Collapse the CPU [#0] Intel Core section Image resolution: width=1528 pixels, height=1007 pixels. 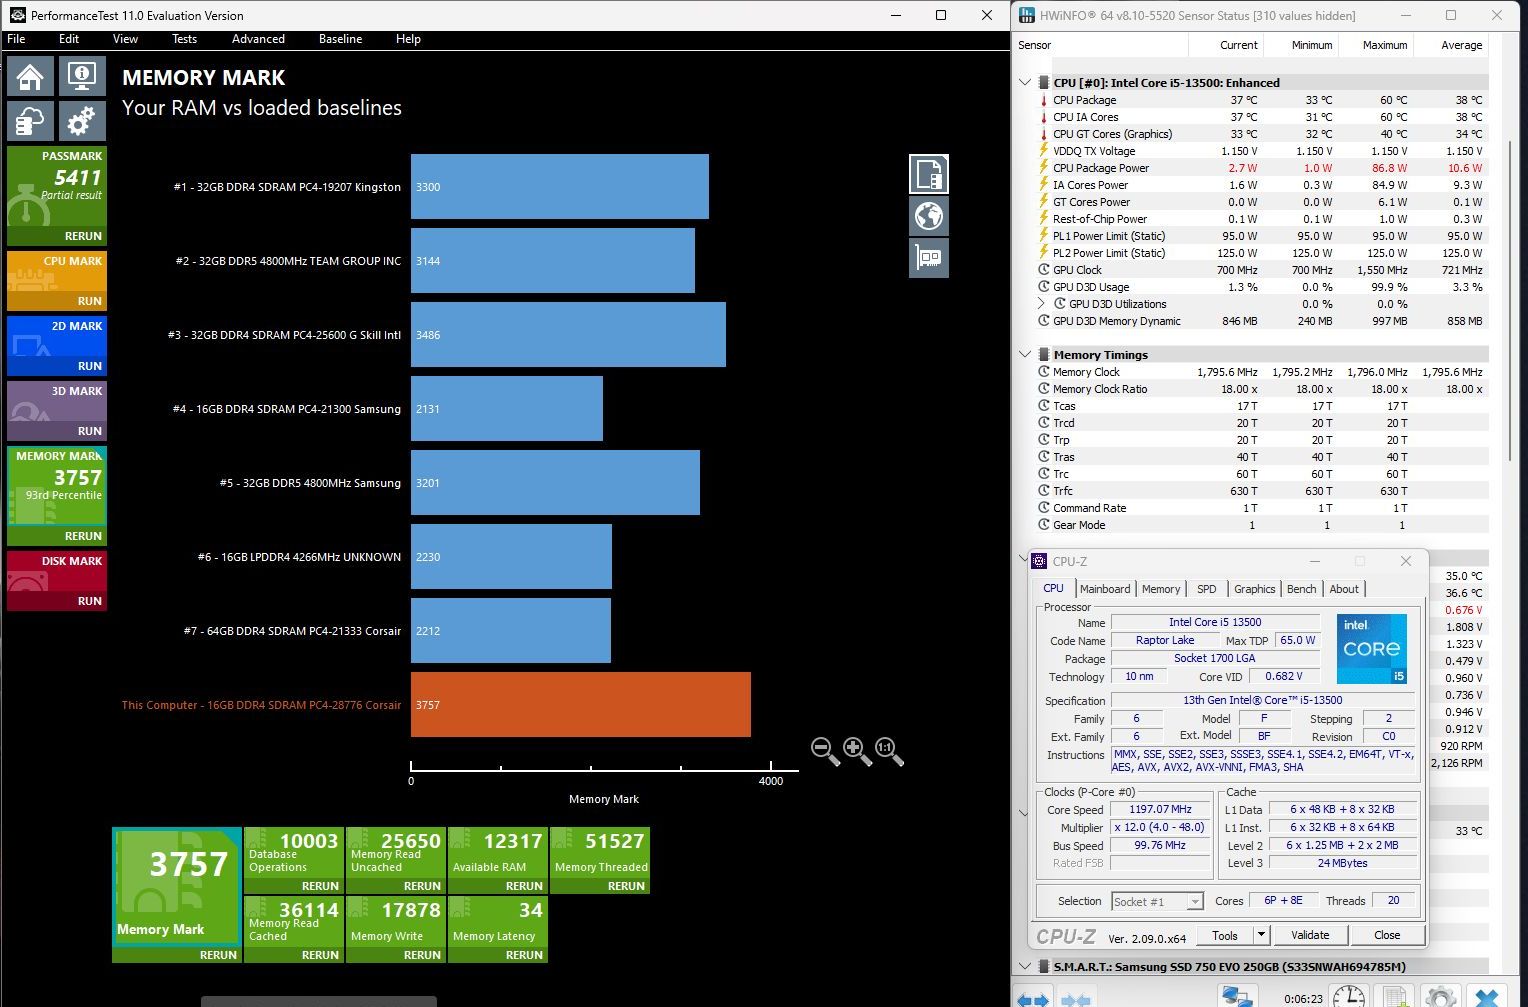1025,83
